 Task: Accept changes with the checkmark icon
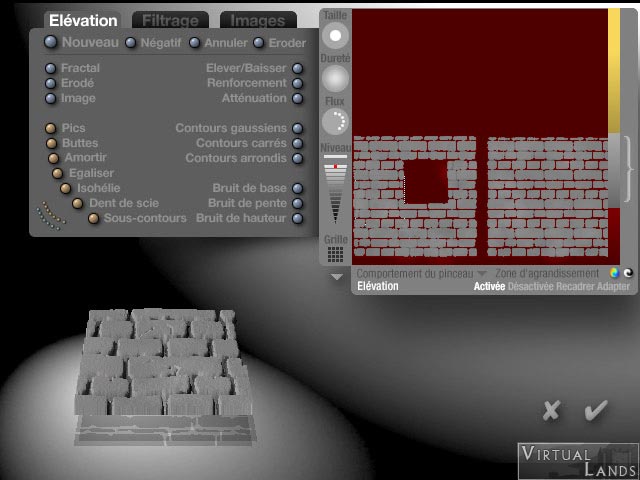[596, 410]
